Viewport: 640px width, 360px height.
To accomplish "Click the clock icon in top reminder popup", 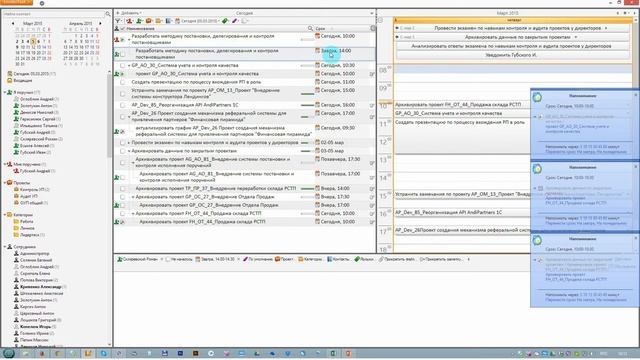I will [x=538, y=97].
